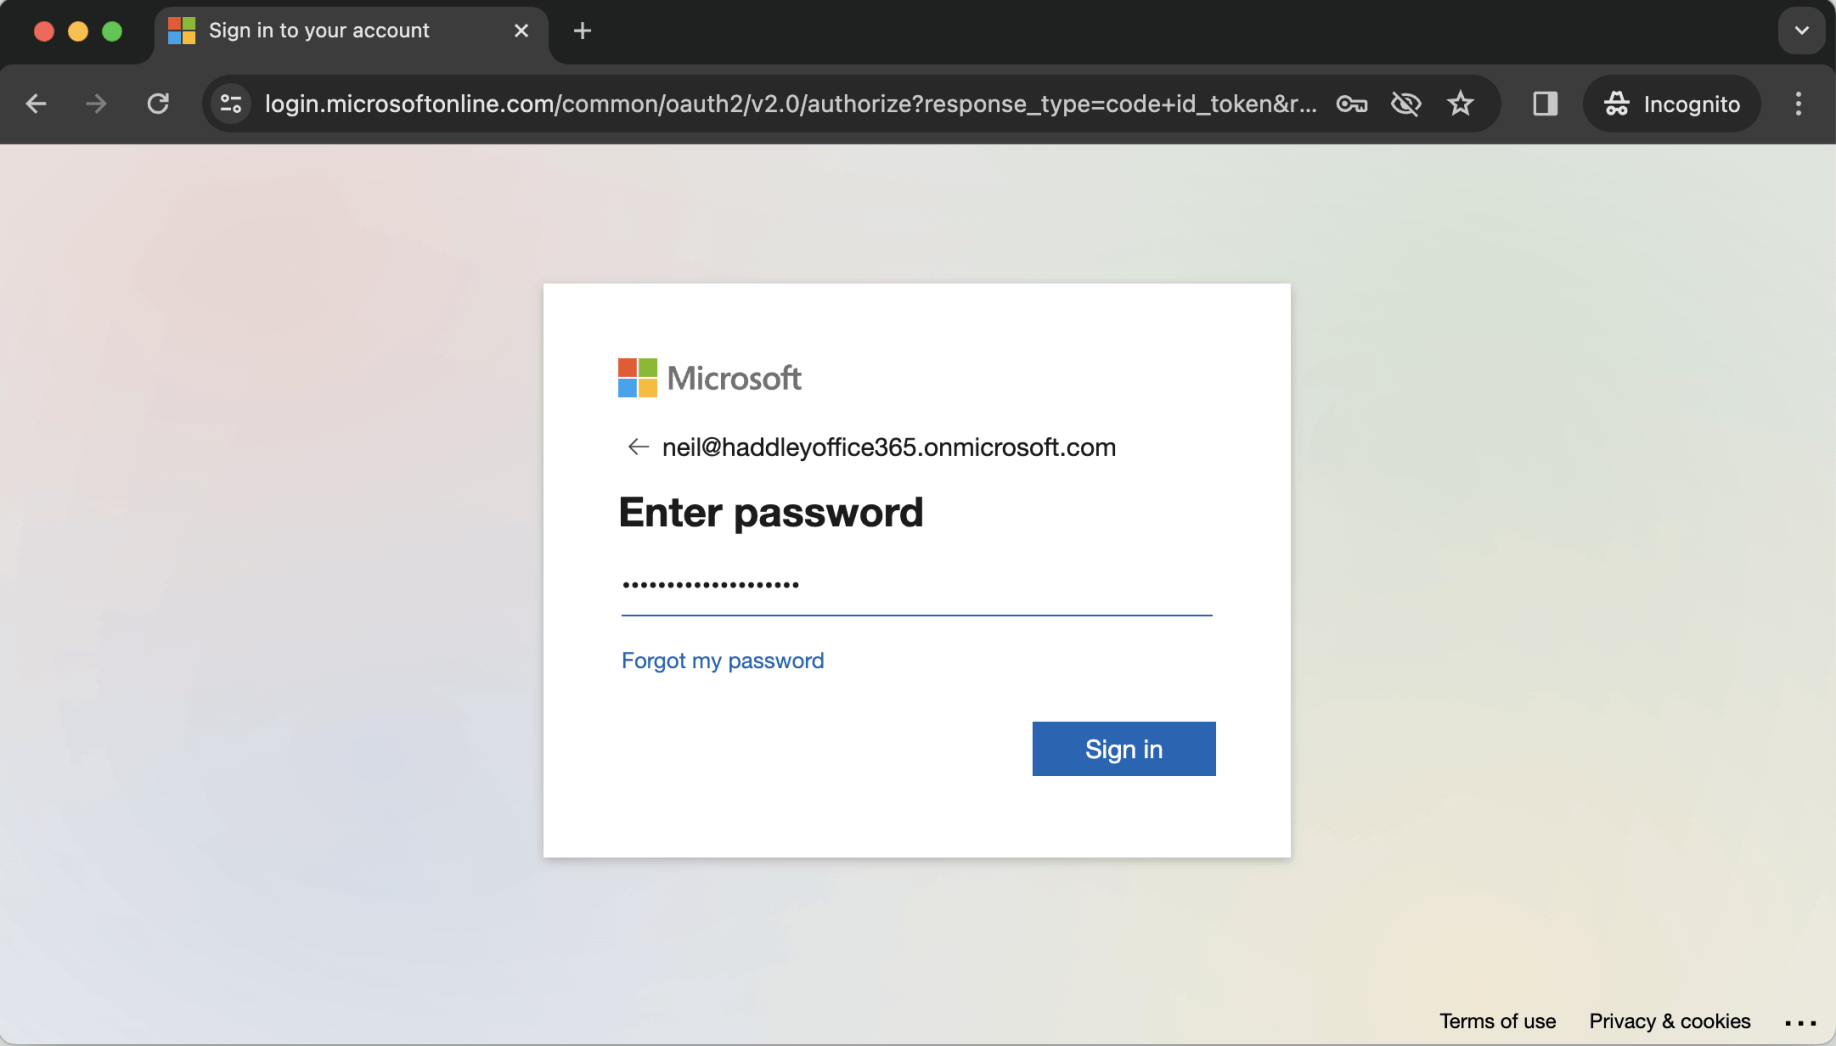Click the browser forward arrow
Image resolution: width=1836 pixels, height=1046 pixels.
coord(96,104)
